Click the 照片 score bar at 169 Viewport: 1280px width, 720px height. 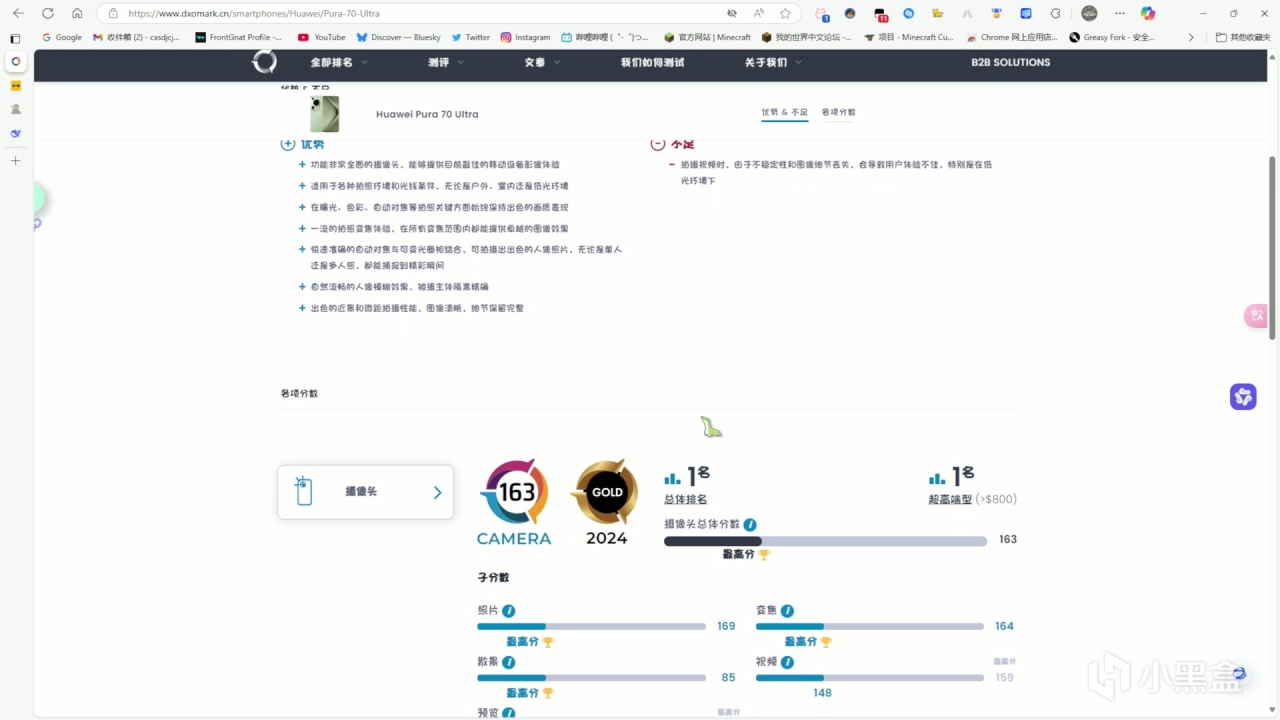click(591, 626)
